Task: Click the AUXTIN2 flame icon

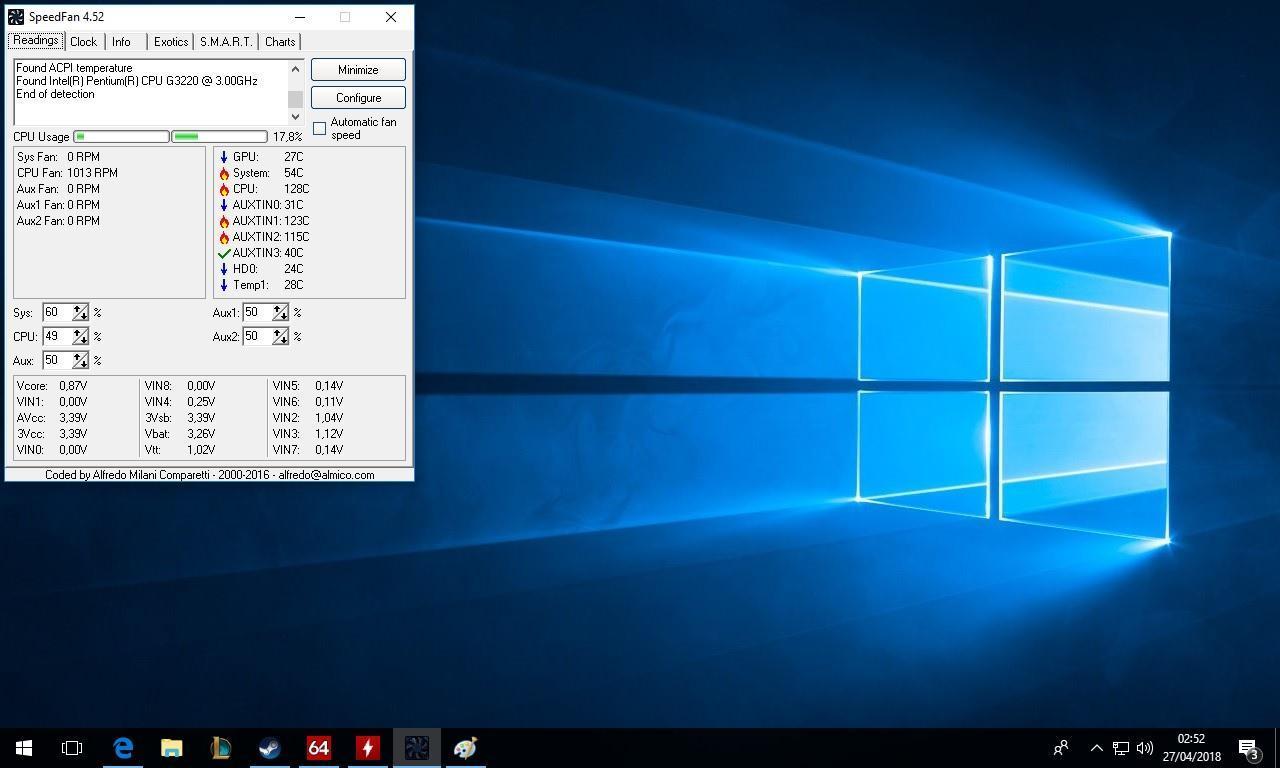Action: [x=224, y=237]
